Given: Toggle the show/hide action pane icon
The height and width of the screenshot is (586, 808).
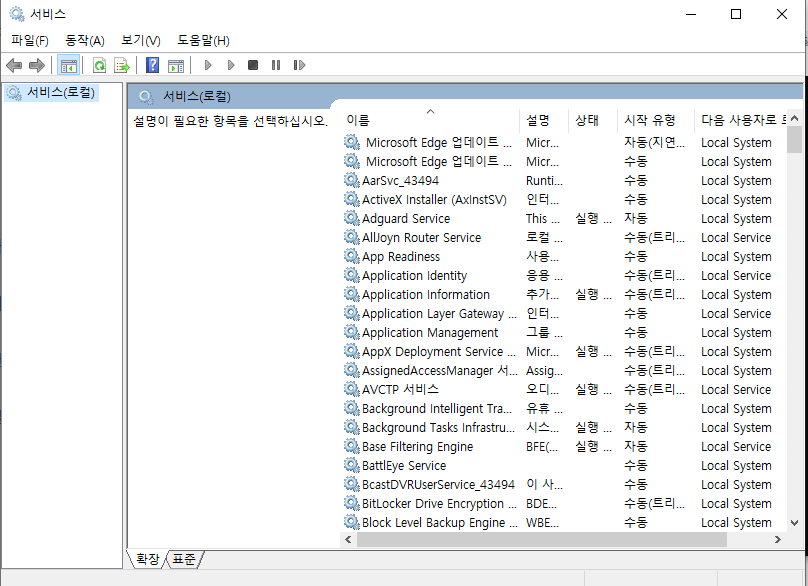Looking at the screenshot, I should tap(176, 65).
